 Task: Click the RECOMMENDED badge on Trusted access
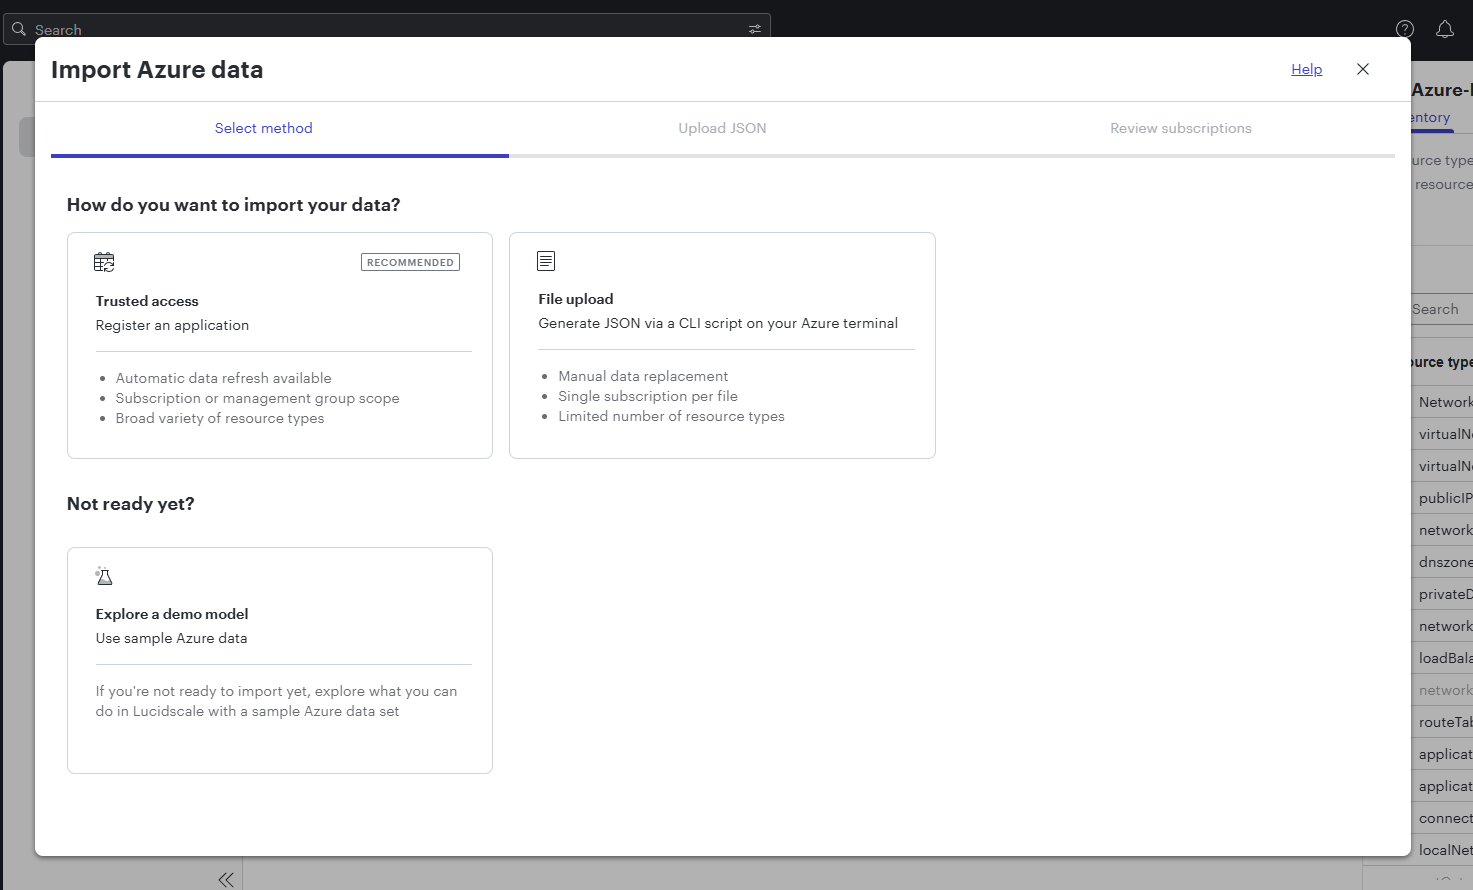coord(410,261)
